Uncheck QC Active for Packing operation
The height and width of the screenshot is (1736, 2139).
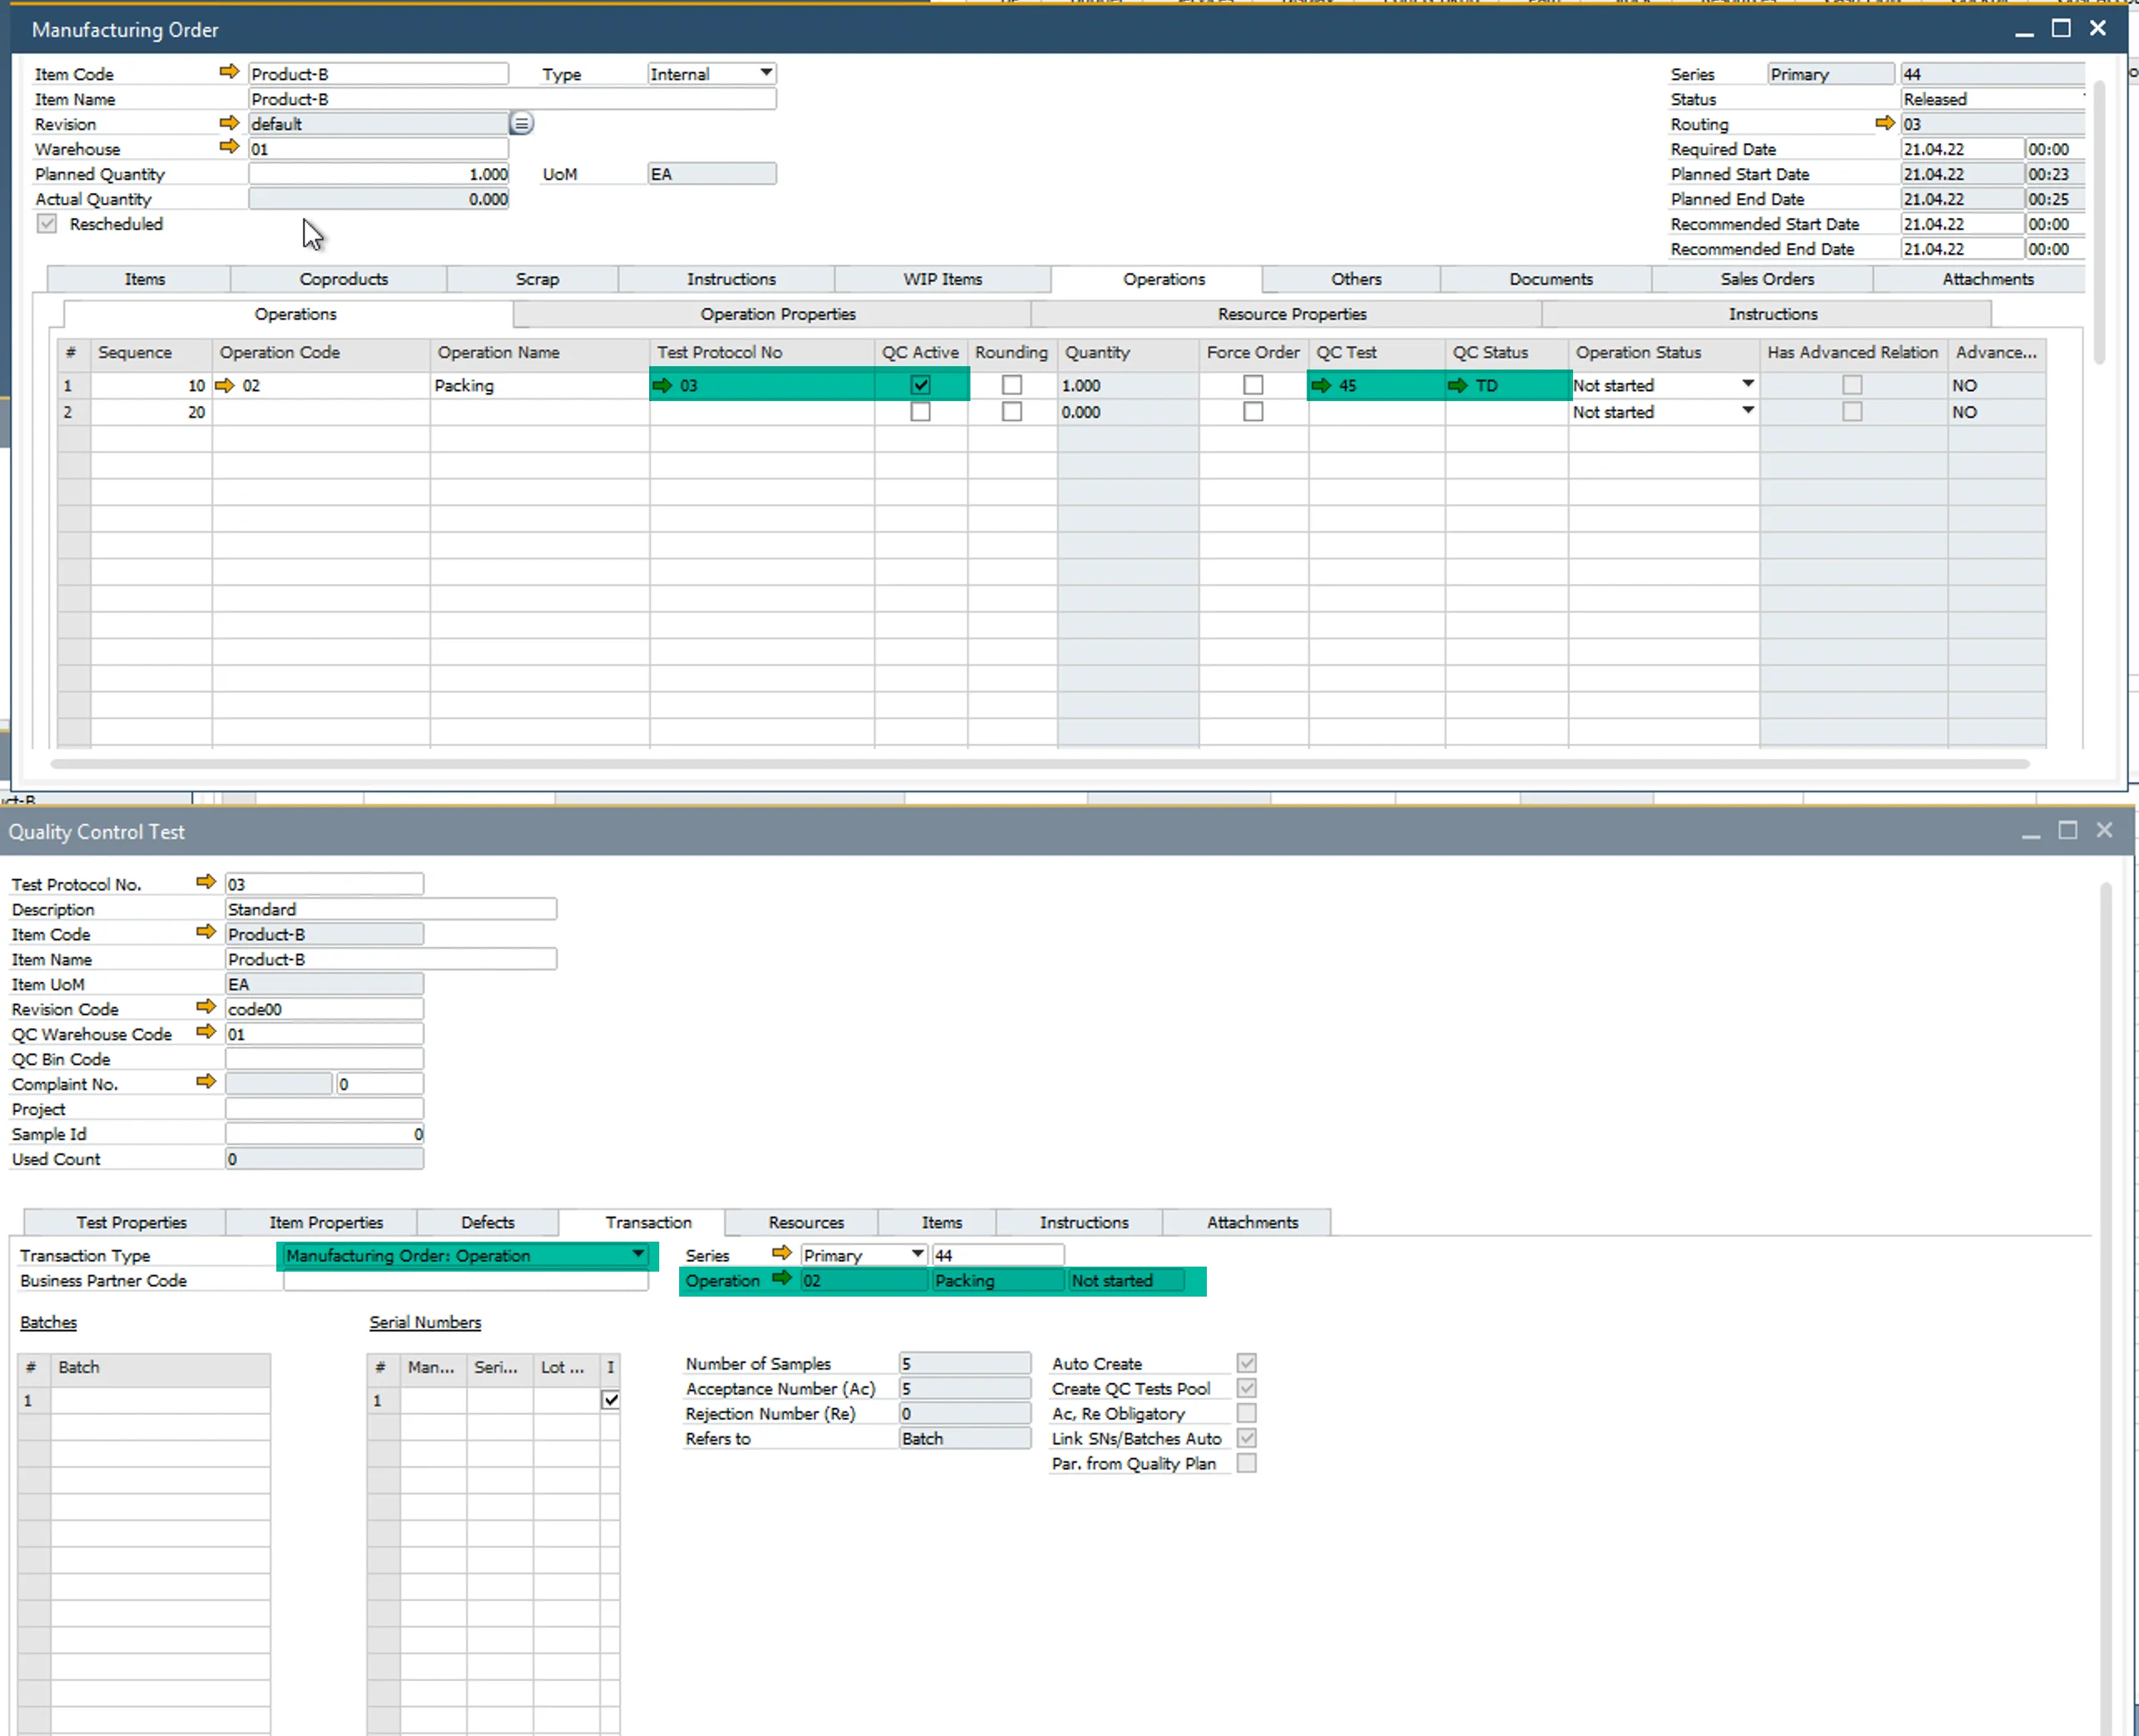(920, 385)
